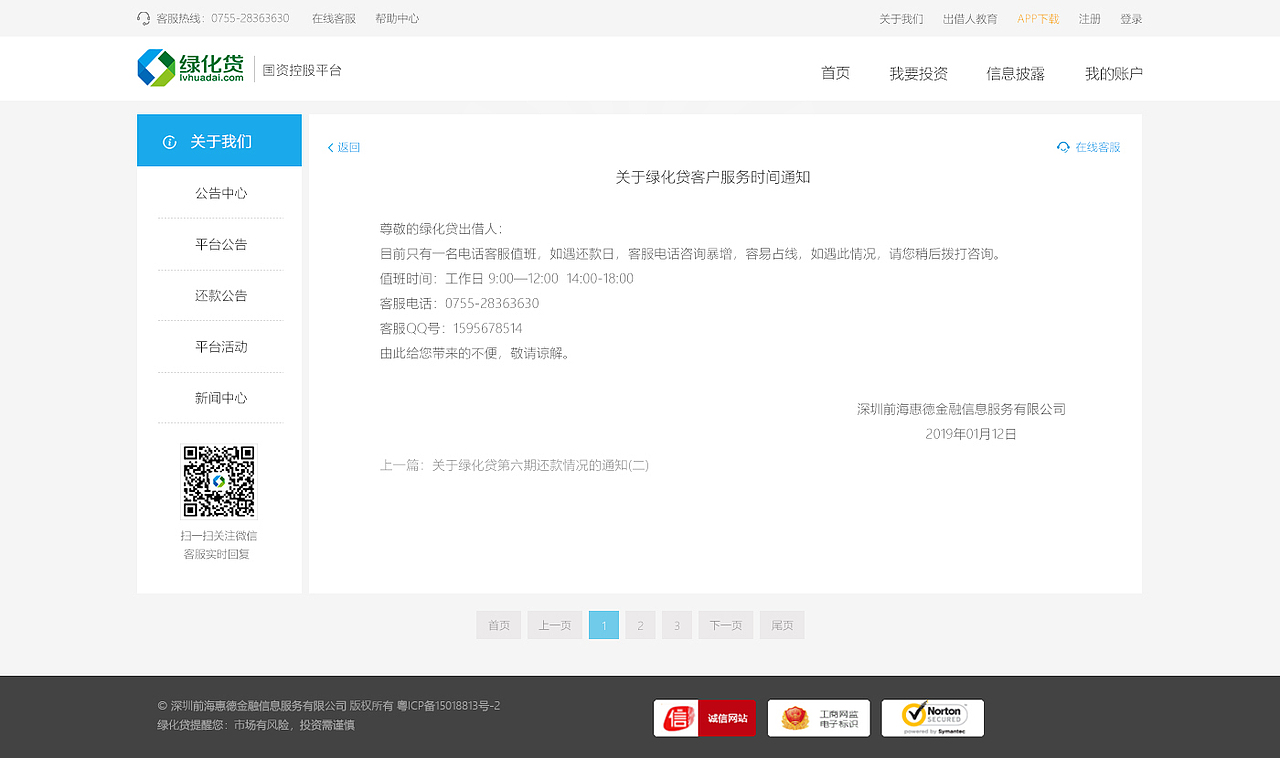Open the 我要投资 menu item
The image size is (1280, 758).
pyautogui.click(x=917, y=73)
